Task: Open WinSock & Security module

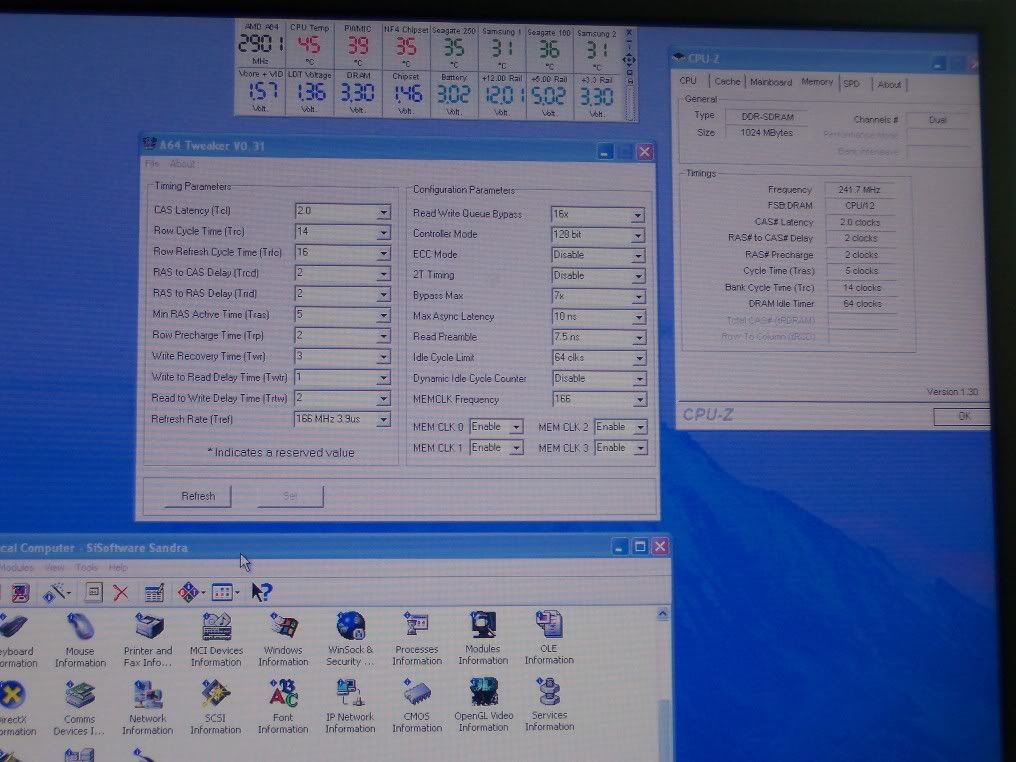Action: pos(350,638)
